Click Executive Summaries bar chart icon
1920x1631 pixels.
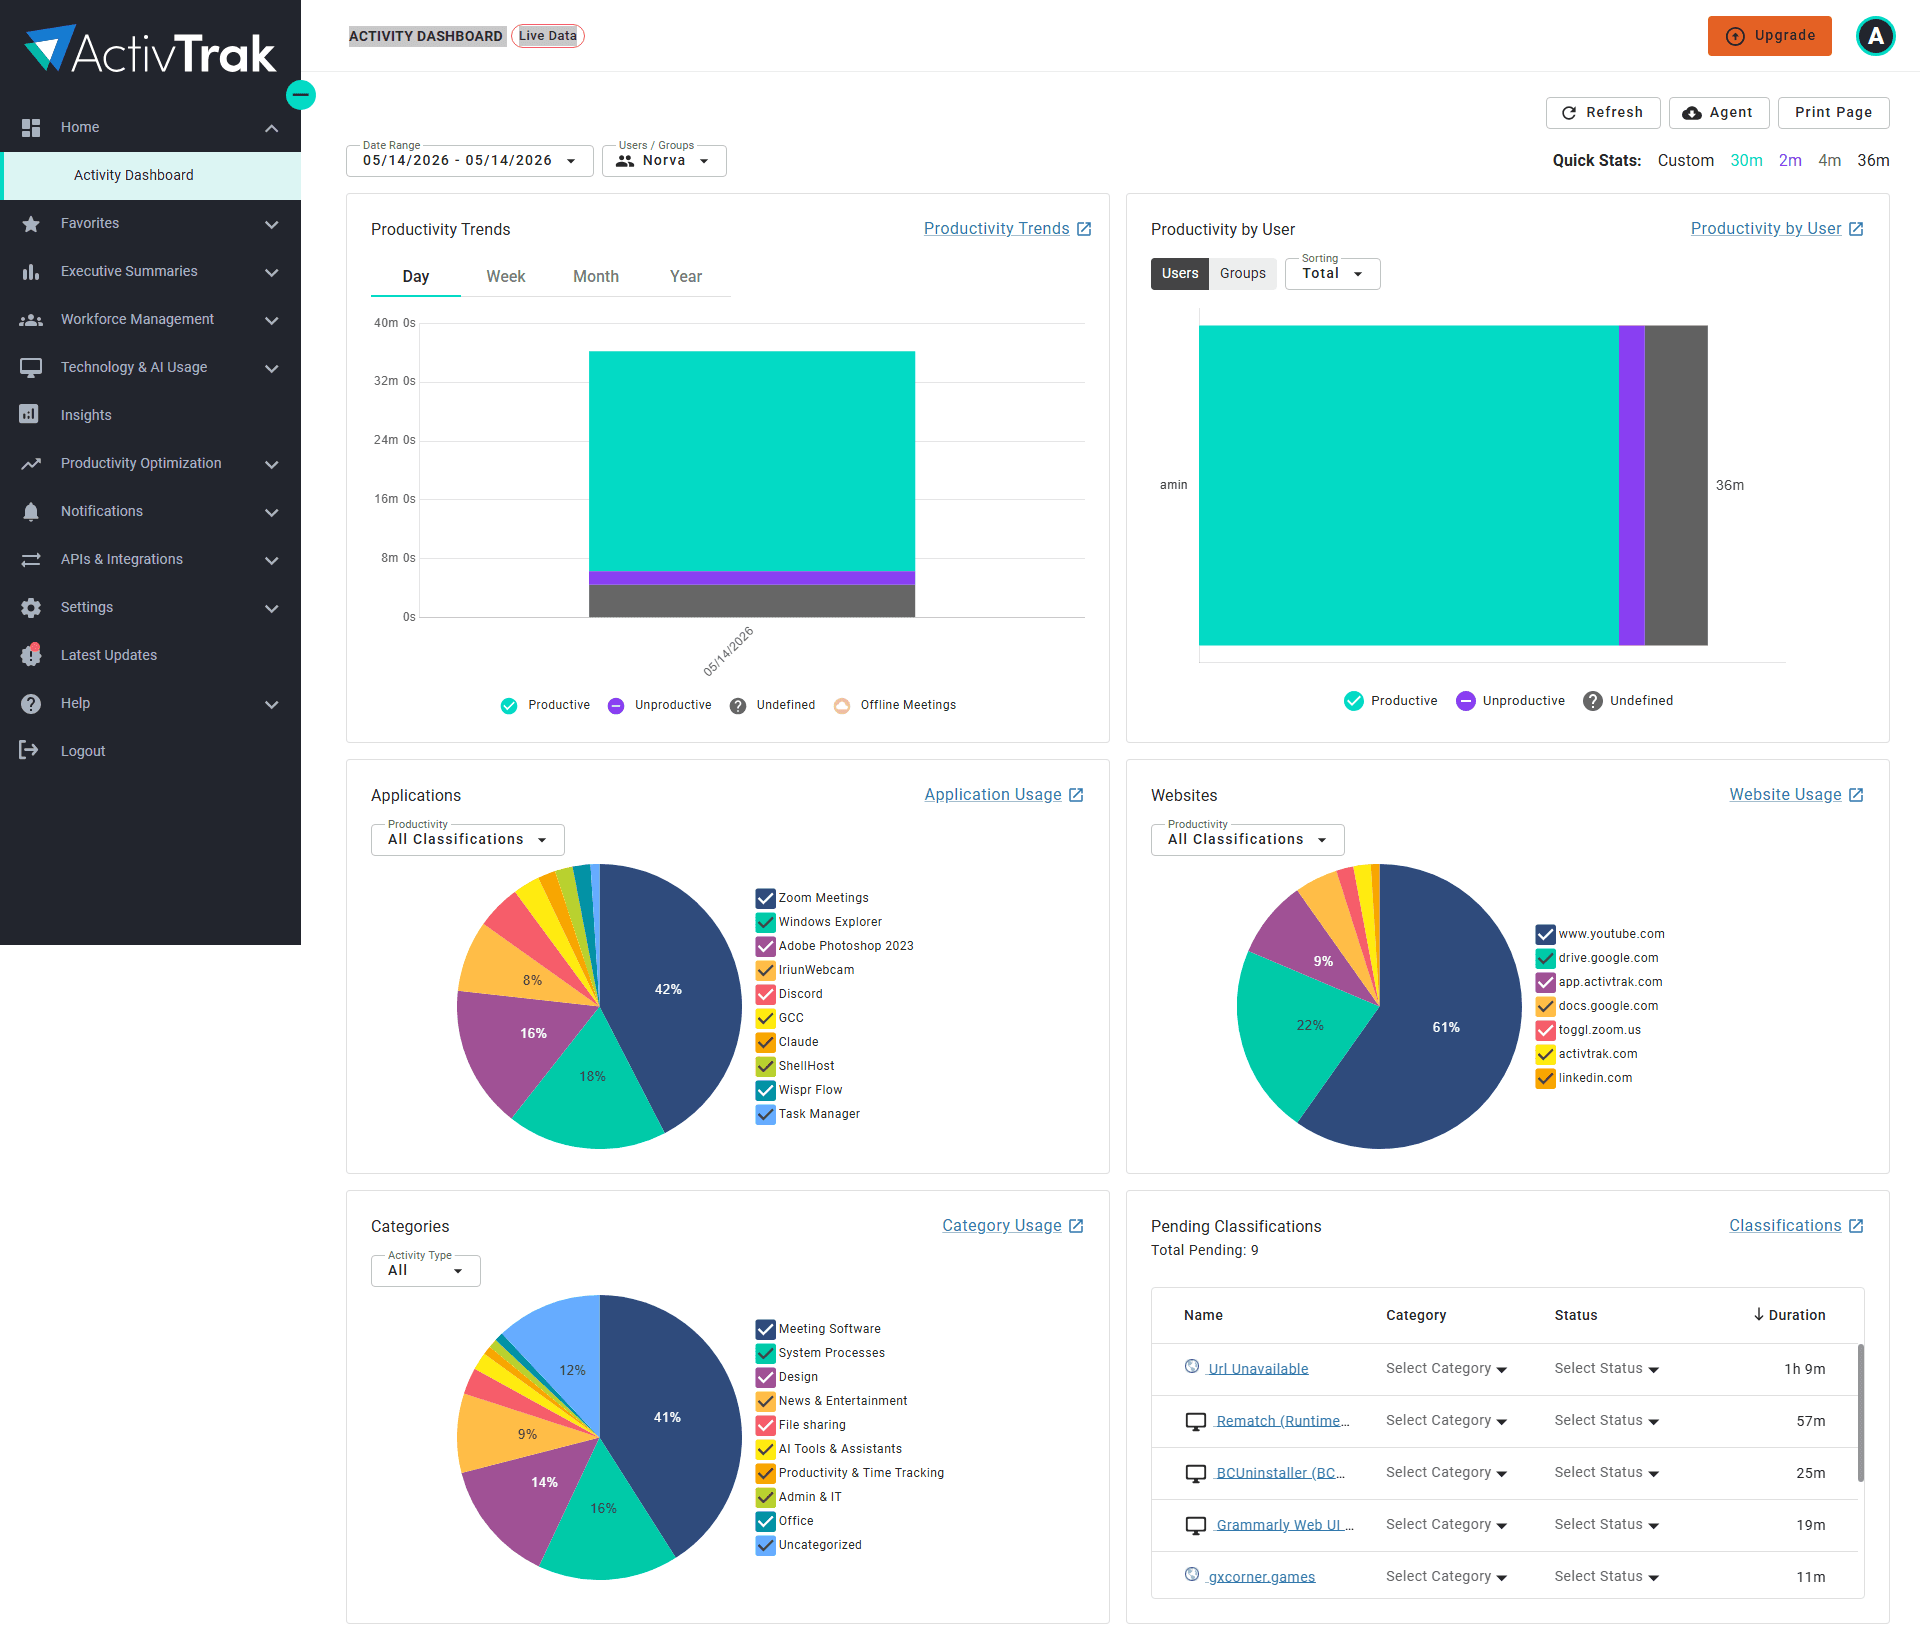coord(31,271)
